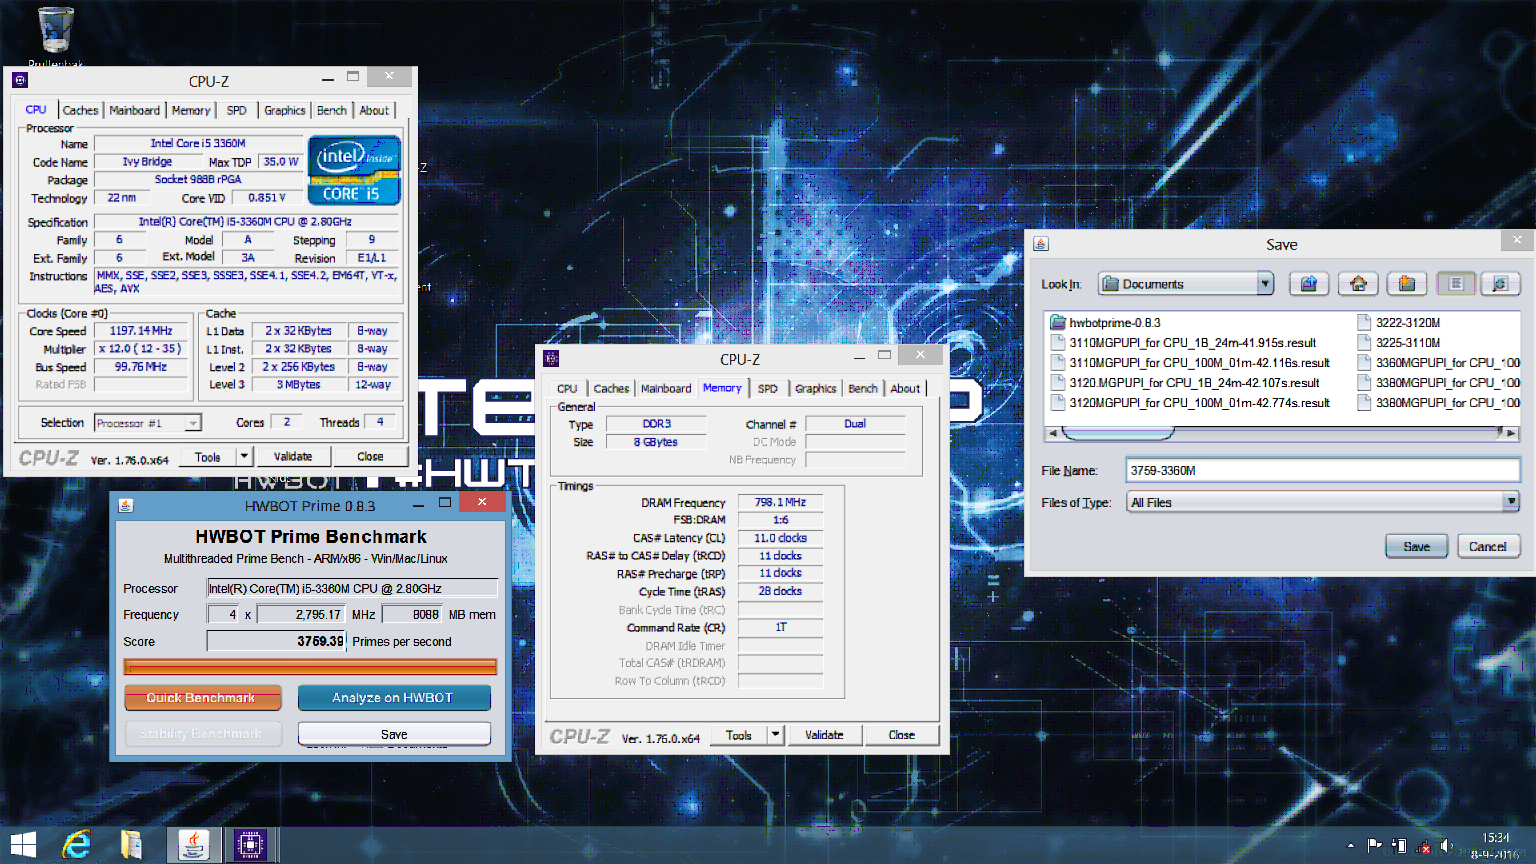The image size is (1536, 864).
Task: Click Save button in HWBOT Prime window
Action: pyautogui.click(x=394, y=734)
